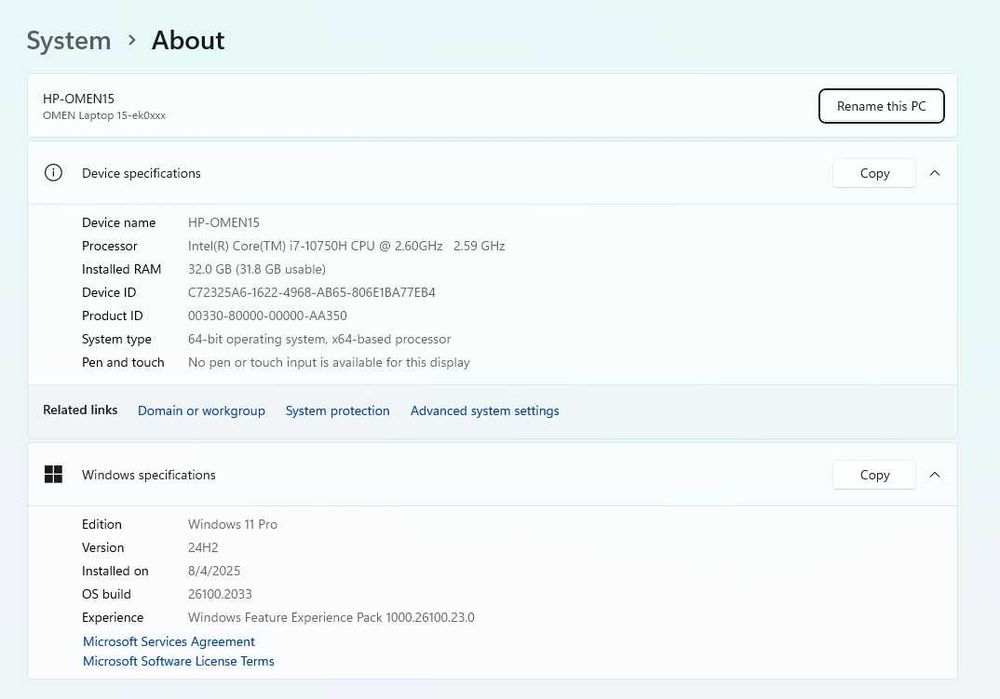Collapse the Windows specifications section chevron
Image resolution: width=1000 pixels, height=699 pixels.
[935, 475]
